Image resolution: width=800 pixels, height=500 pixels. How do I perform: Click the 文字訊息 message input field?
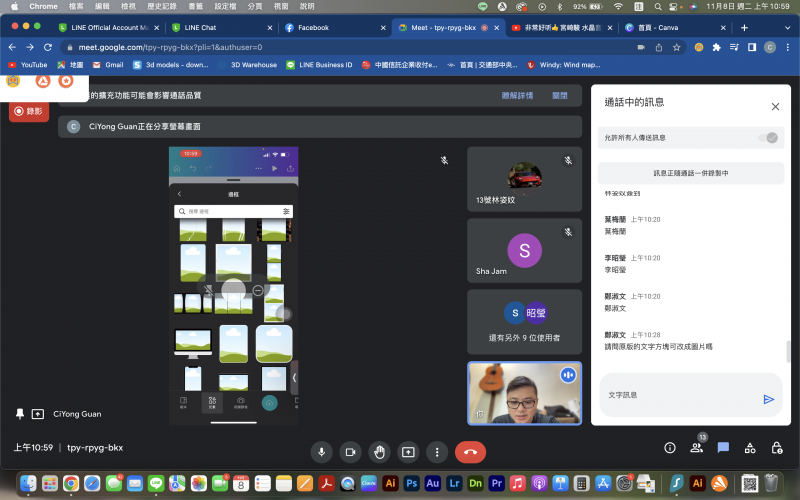pos(680,395)
